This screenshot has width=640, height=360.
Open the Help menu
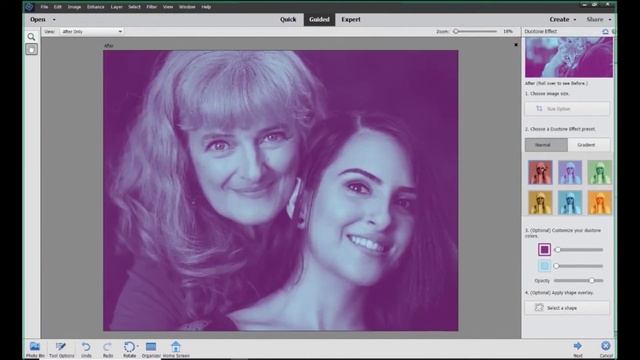tap(206, 7)
